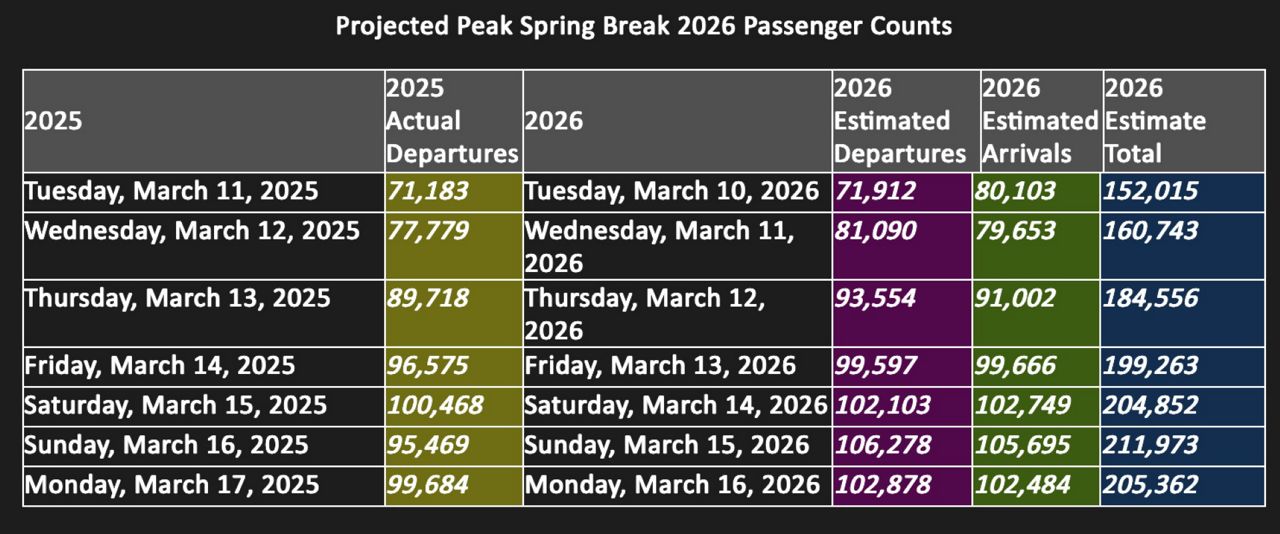The image size is (1280, 534).
Task: Select the 'Friday, March 14, 2025' row label
Action: click(160, 365)
